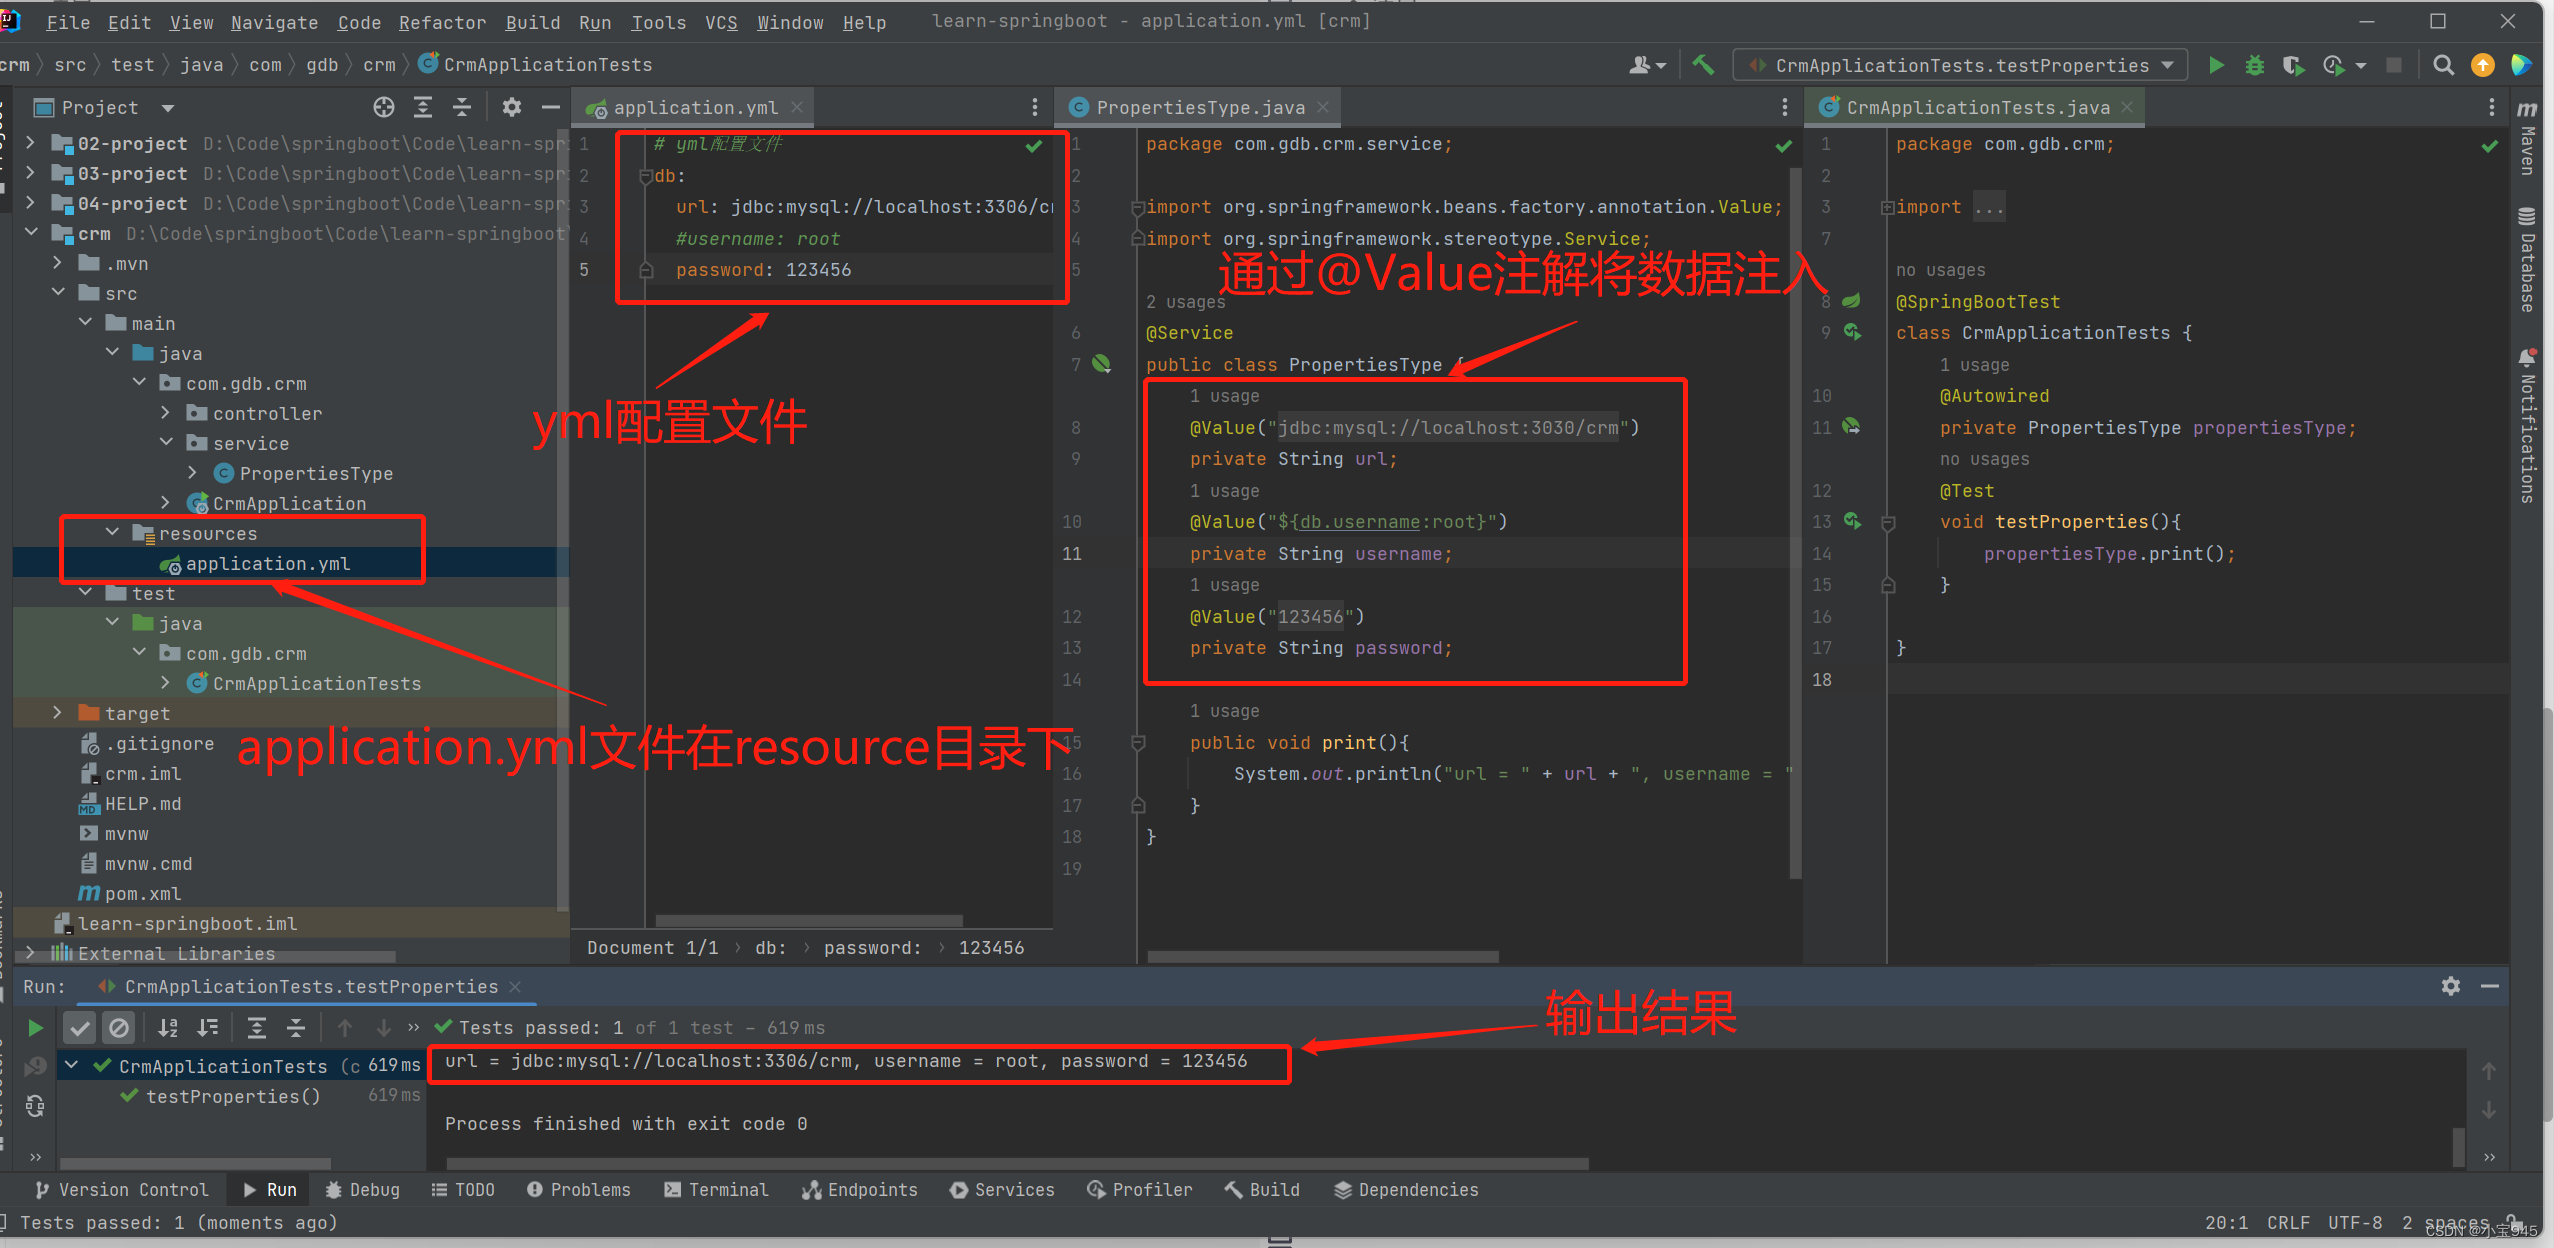Click horizontal scrollbar of PropertiesType editor
The height and width of the screenshot is (1248, 2554).
[1322, 956]
